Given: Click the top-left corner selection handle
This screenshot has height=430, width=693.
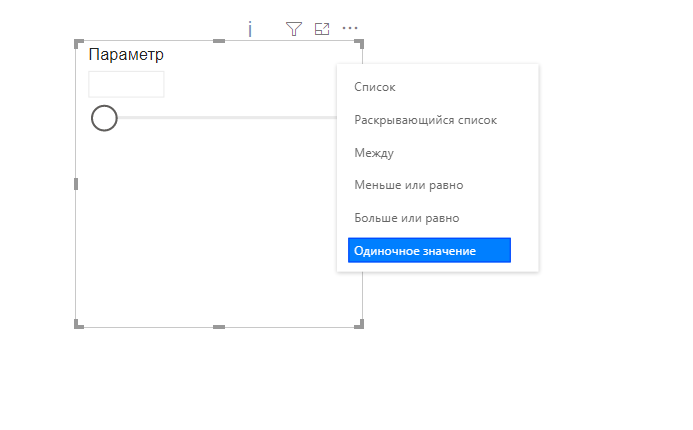Looking at the screenshot, I should tap(79, 44).
